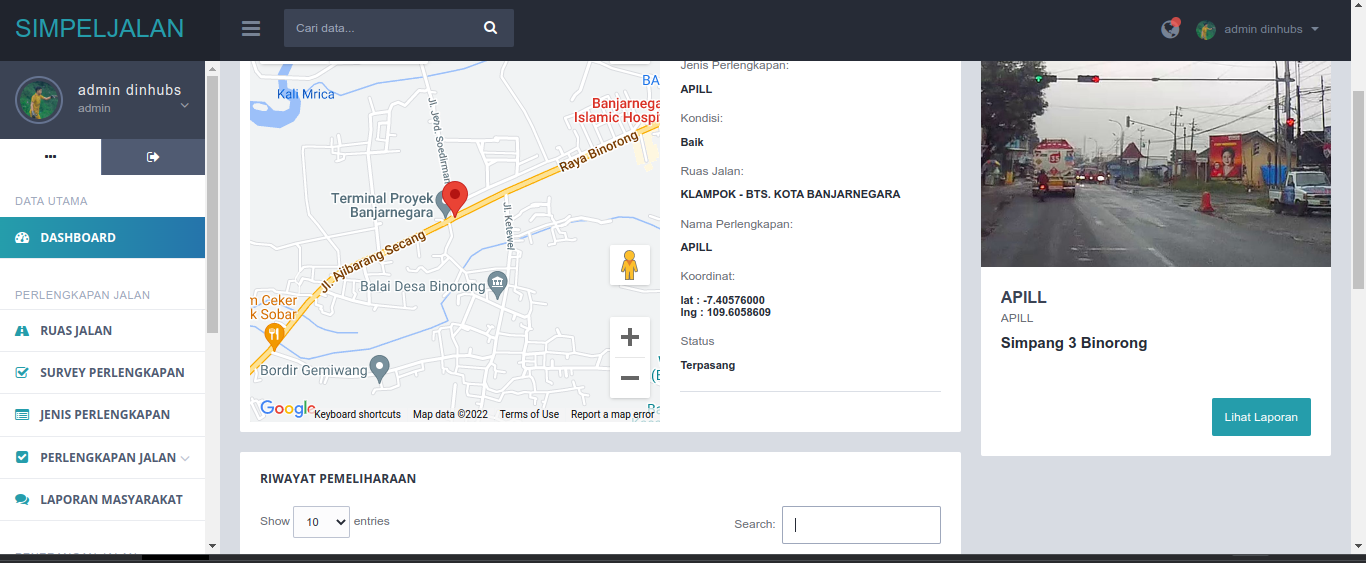1366x563 pixels.
Task: Zoom out on the map
Action: (x=630, y=378)
